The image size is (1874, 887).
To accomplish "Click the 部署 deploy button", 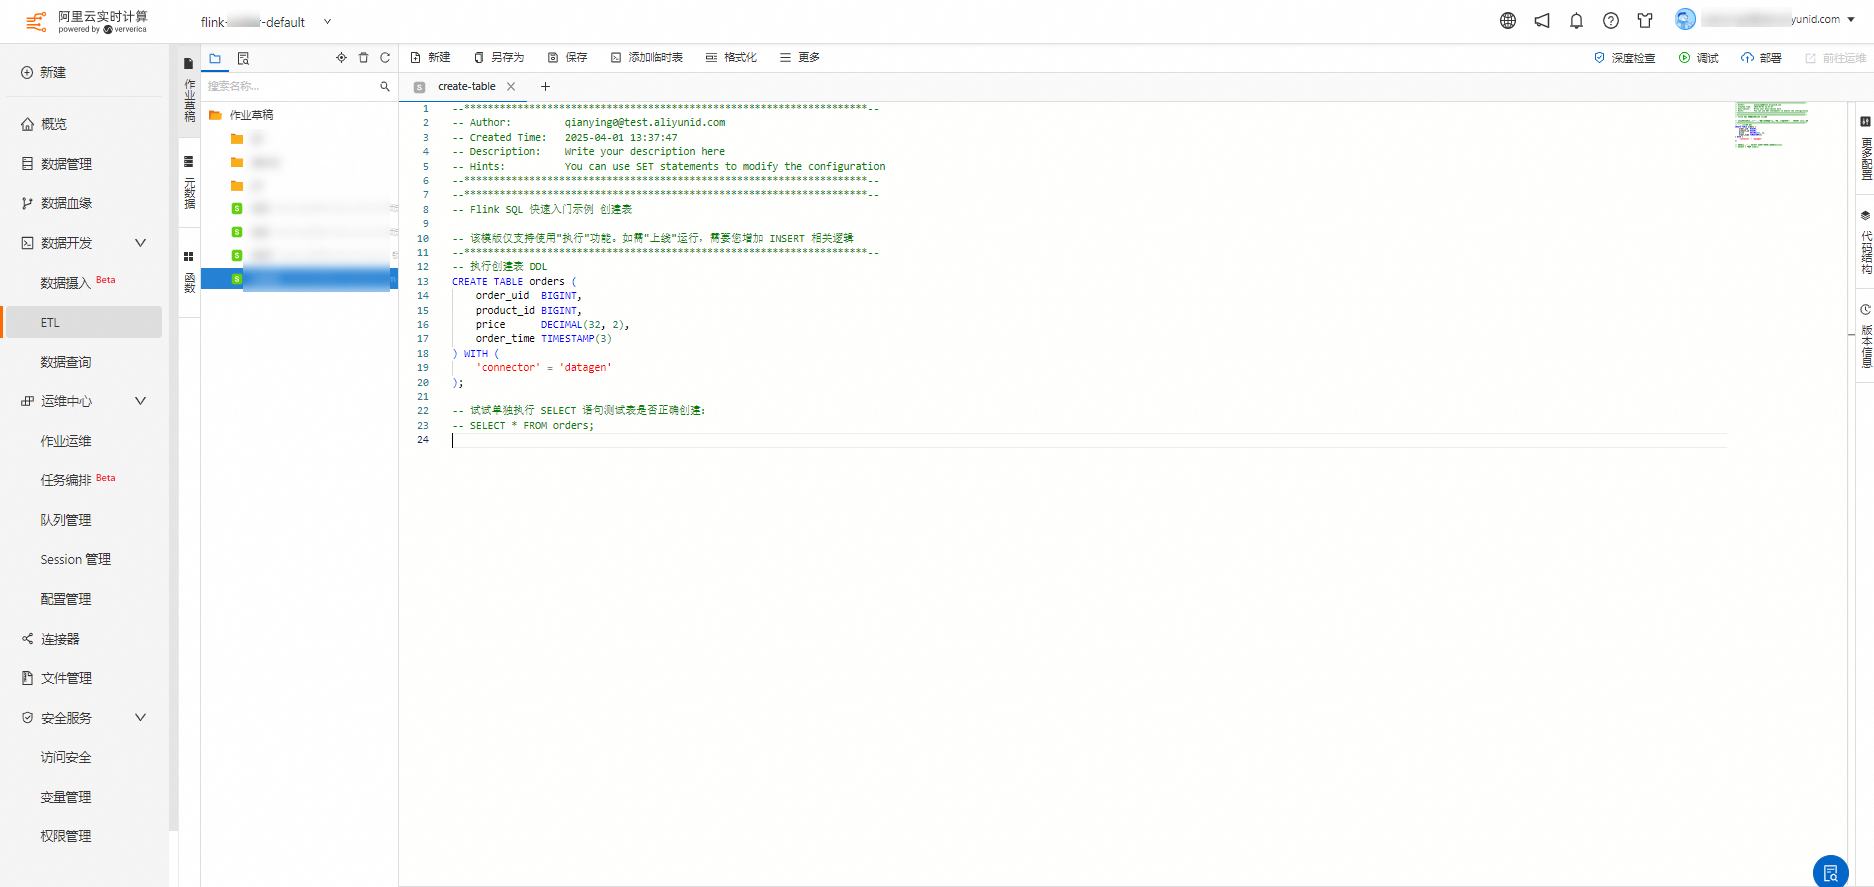I will point(1761,58).
